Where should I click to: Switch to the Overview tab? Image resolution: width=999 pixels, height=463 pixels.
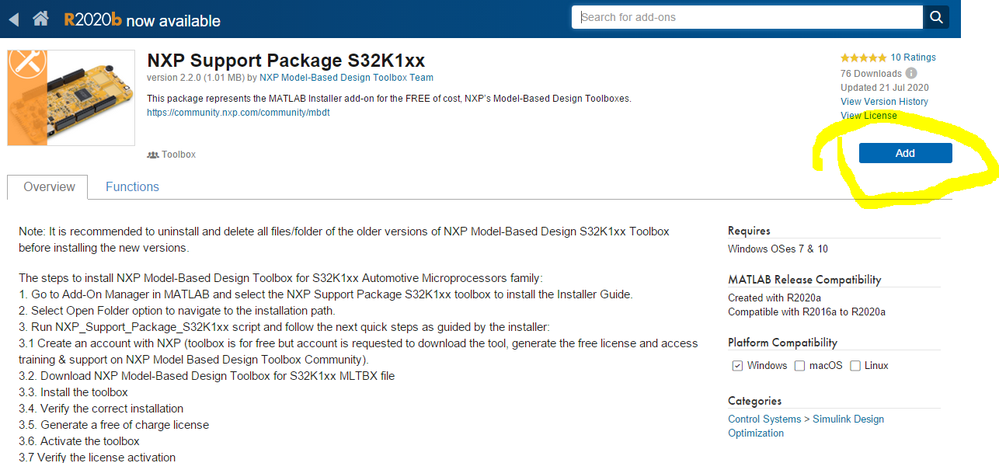49,187
